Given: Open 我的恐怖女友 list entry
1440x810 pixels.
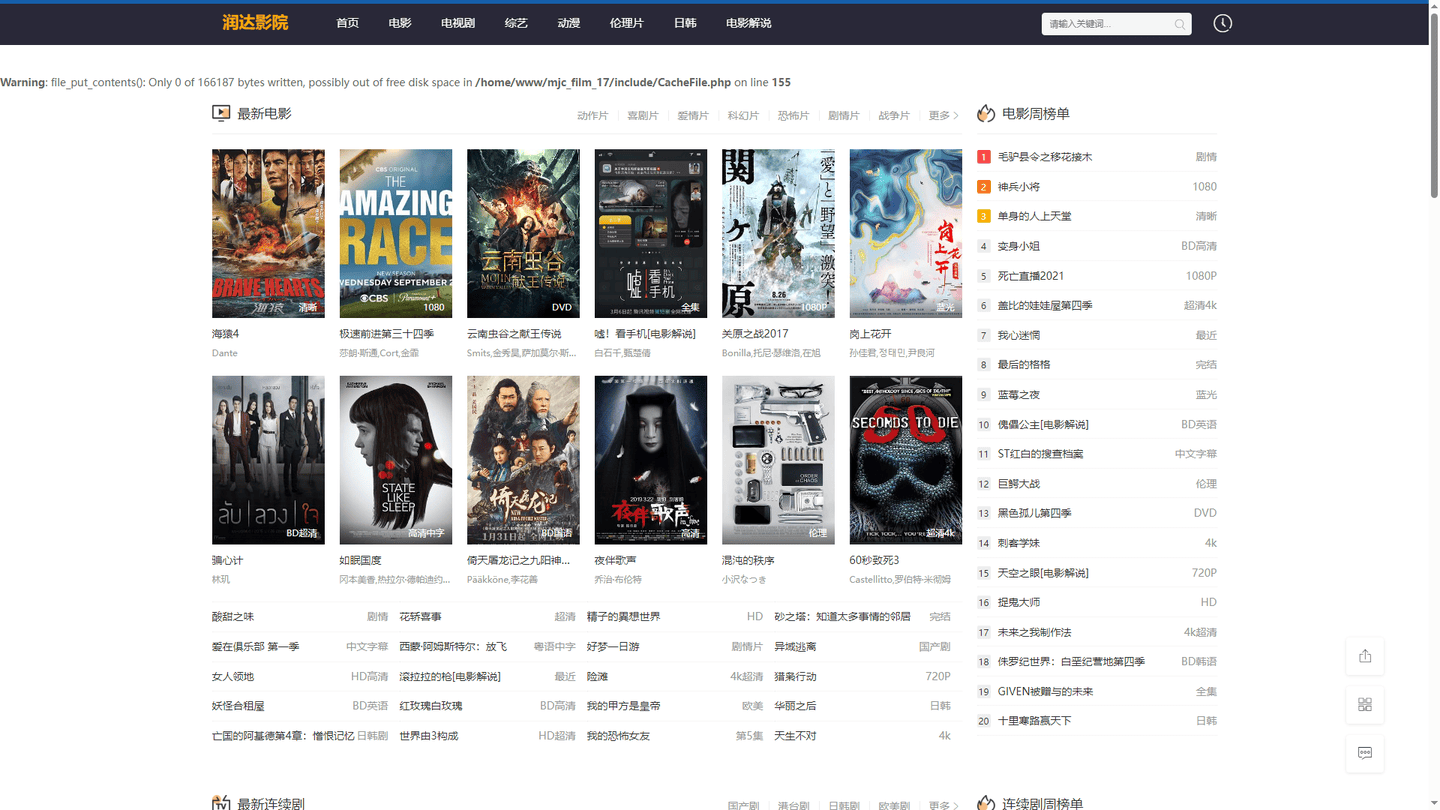Looking at the screenshot, I should click(618, 736).
